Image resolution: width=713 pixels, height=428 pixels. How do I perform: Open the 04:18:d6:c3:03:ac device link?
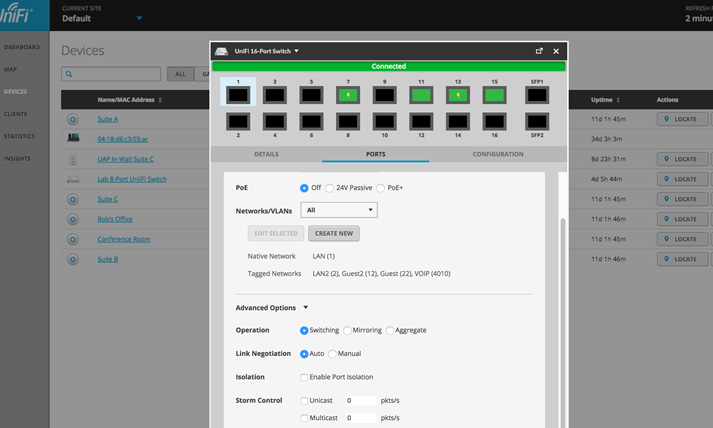[123, 139]
